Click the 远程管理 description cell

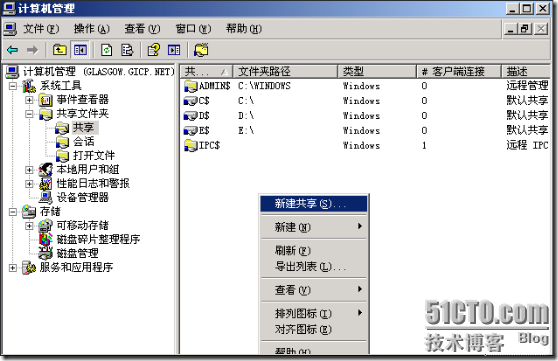pyautogui.click(x=527, y=86)
